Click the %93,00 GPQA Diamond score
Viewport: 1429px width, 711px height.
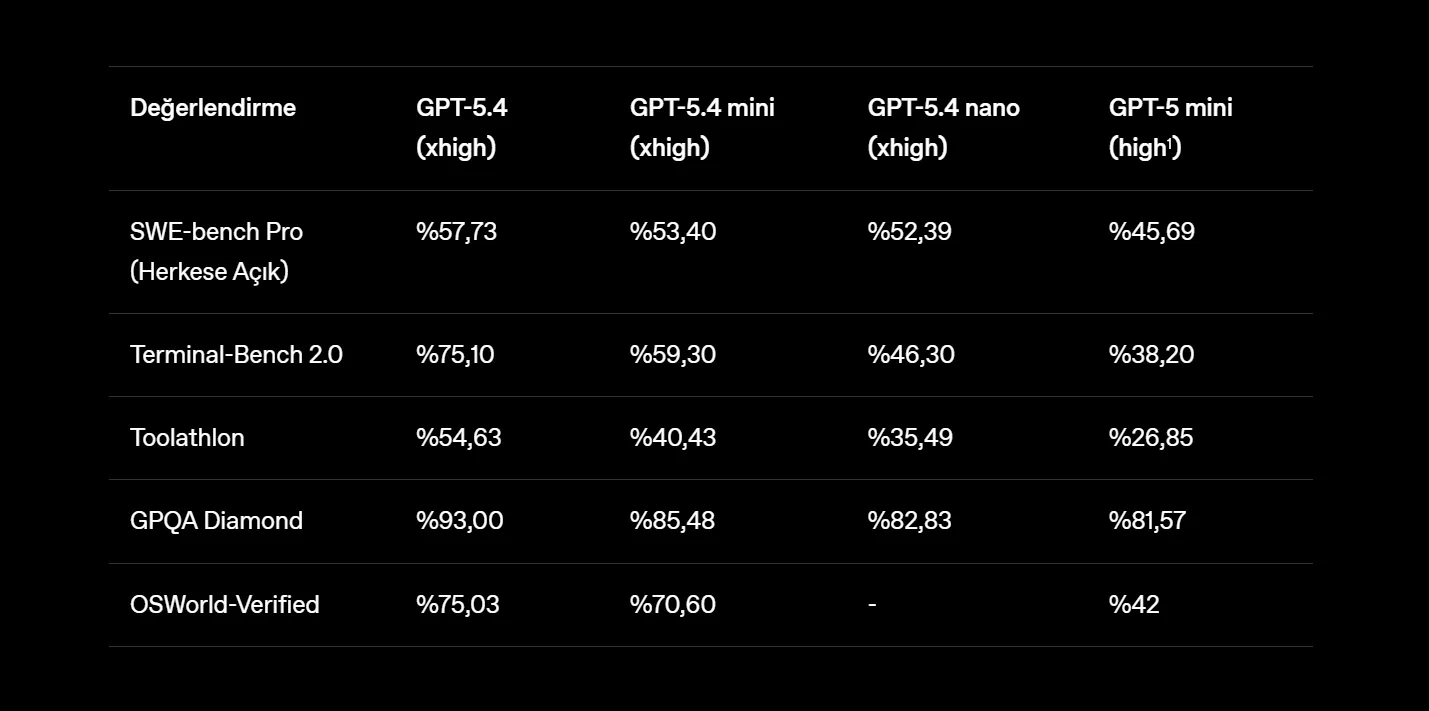coord(459,521)
